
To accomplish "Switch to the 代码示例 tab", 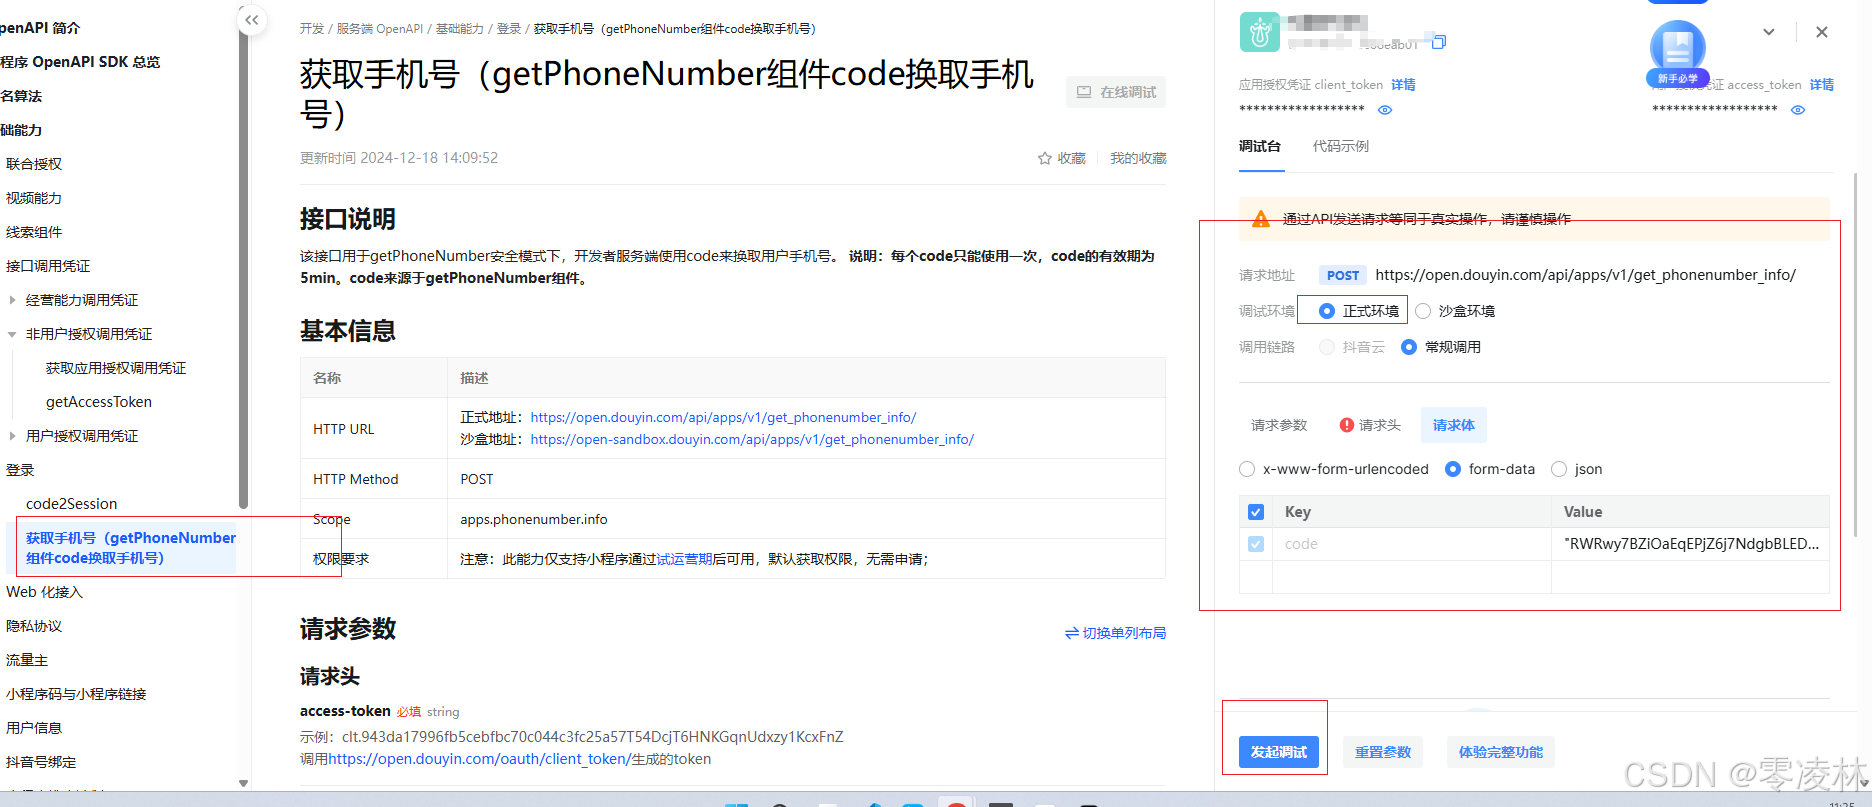I will [1341, 146].
